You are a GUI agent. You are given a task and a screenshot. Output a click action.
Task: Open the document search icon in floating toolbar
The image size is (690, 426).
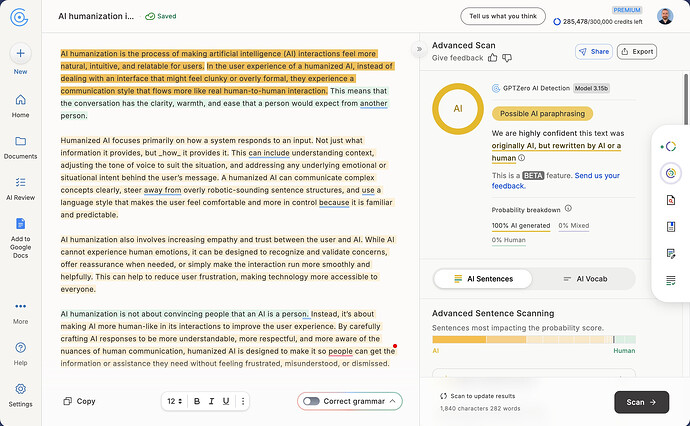[671, 200]
